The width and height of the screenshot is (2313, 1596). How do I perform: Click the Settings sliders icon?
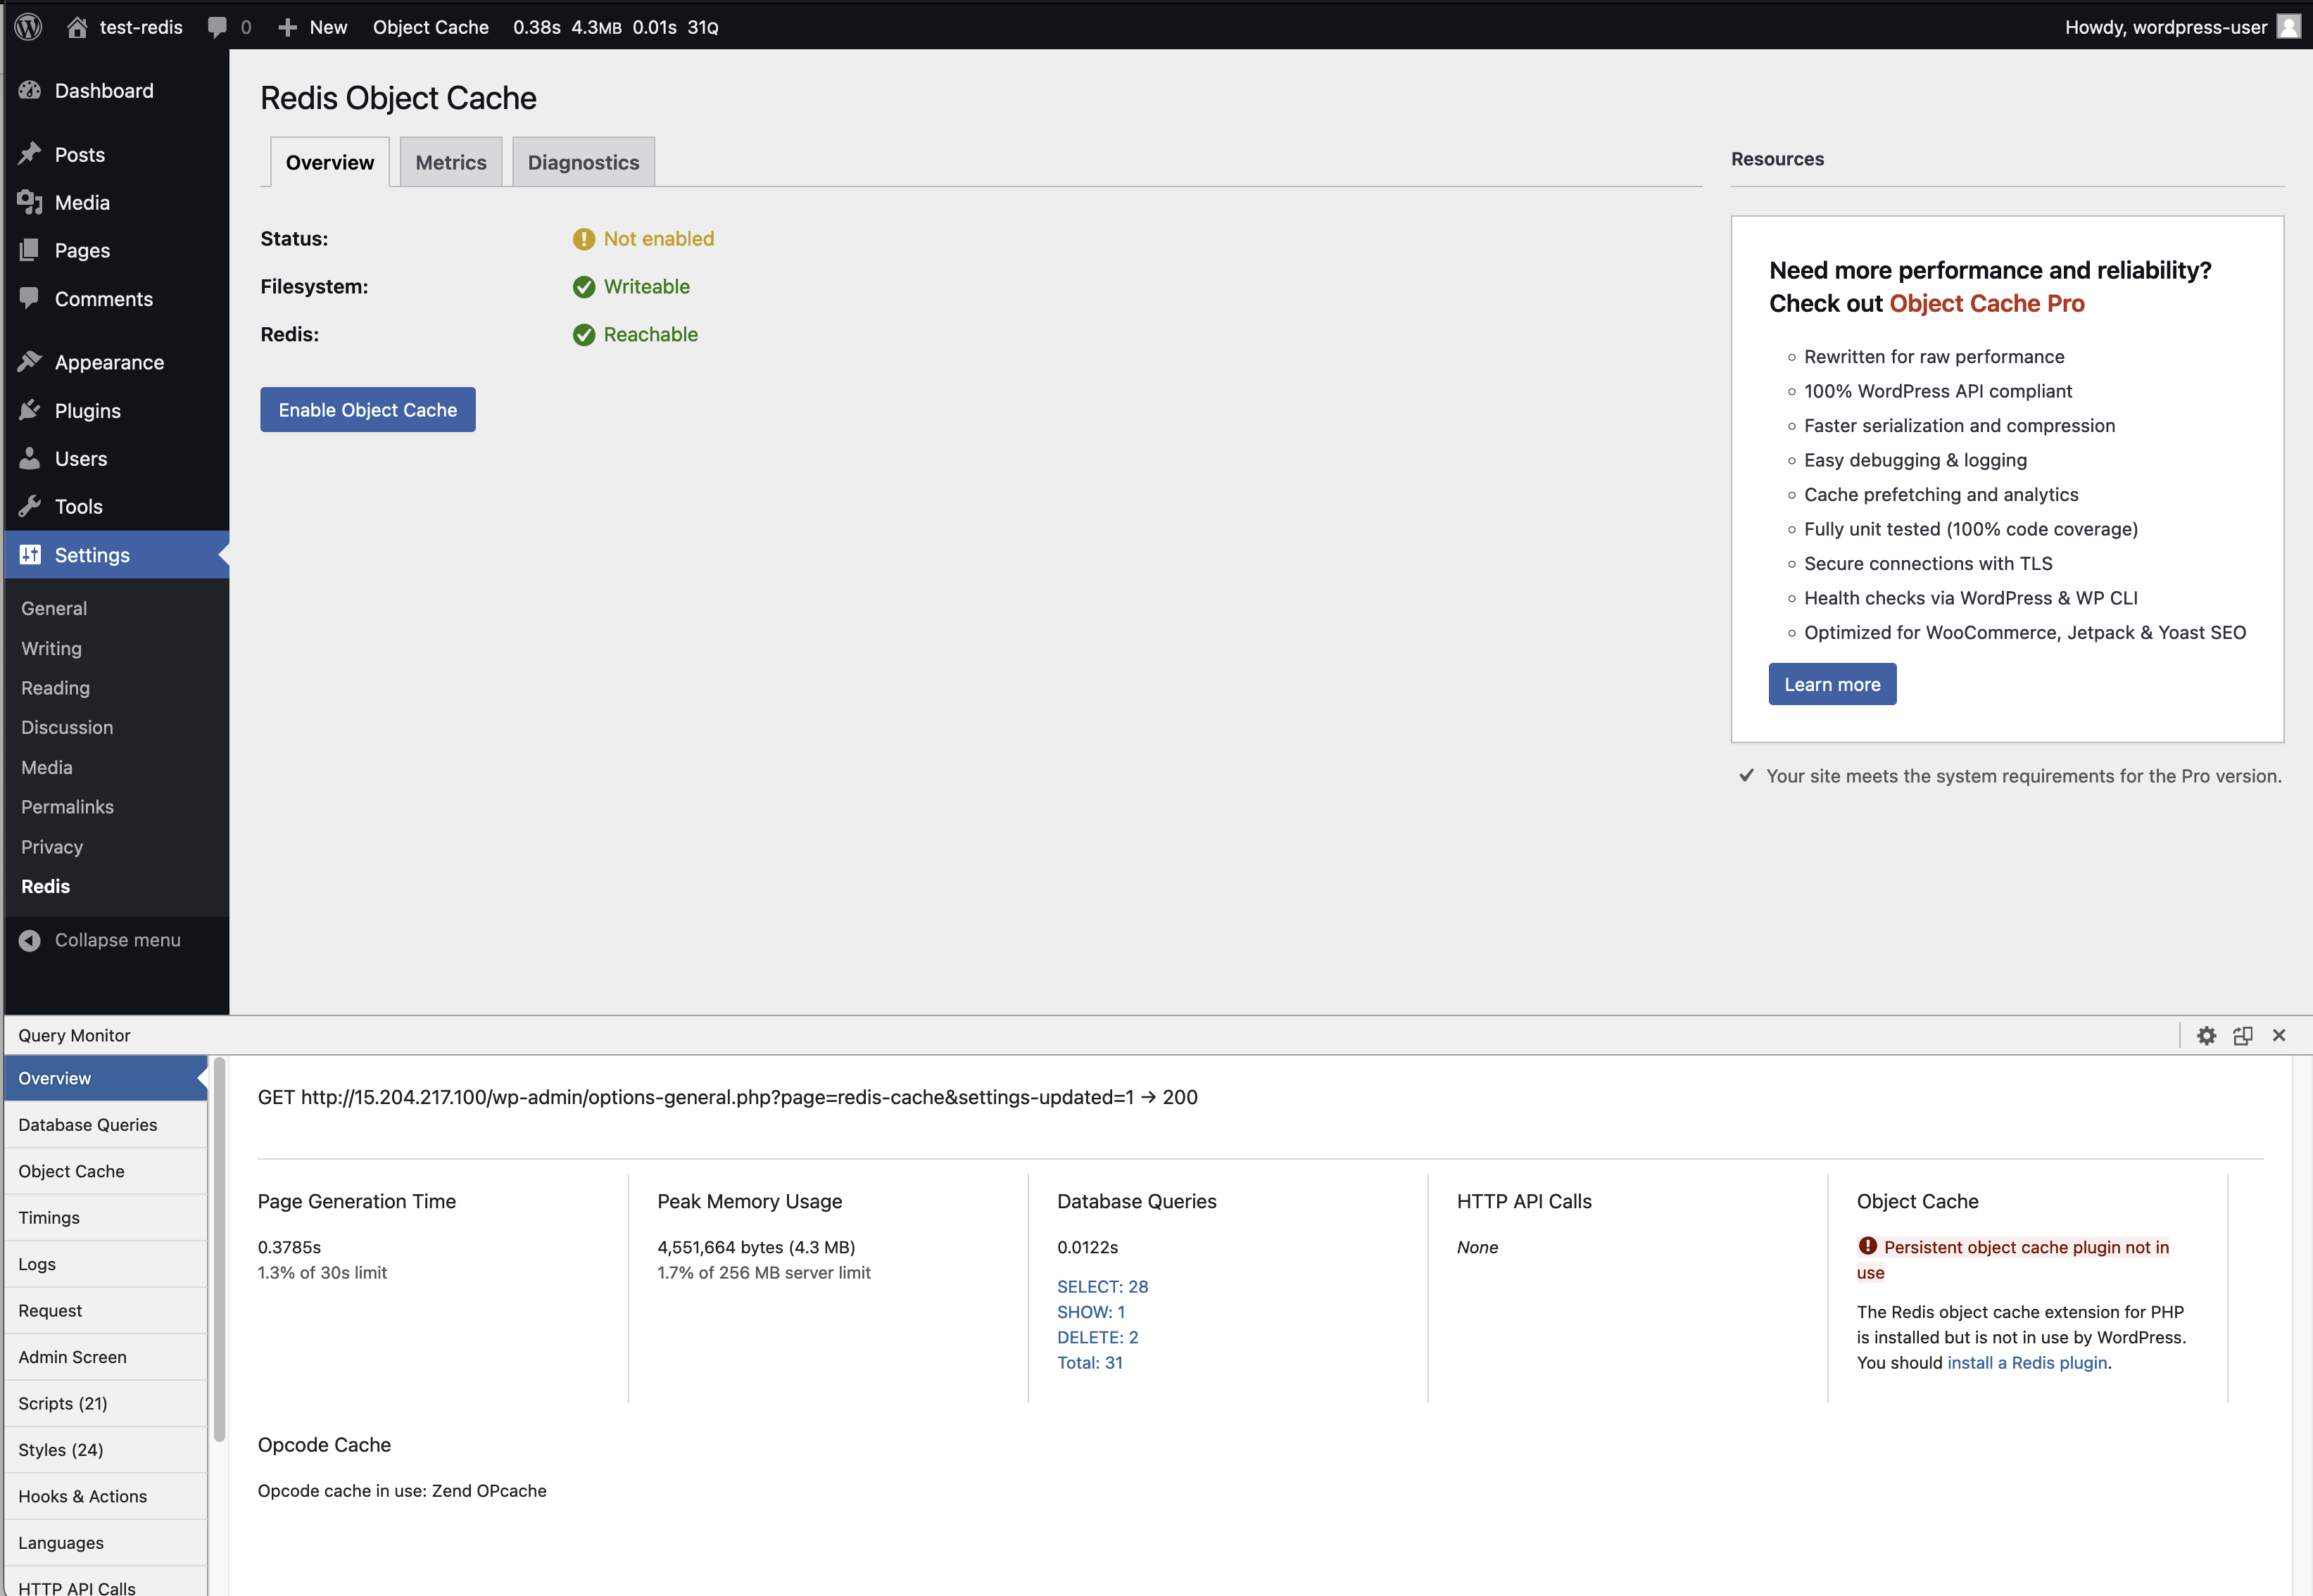point(30,554)
